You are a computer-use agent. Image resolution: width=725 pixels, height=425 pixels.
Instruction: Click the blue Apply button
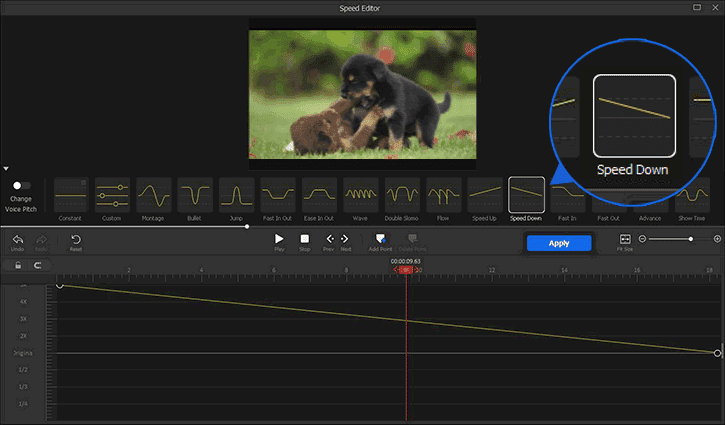coord(559,243)
